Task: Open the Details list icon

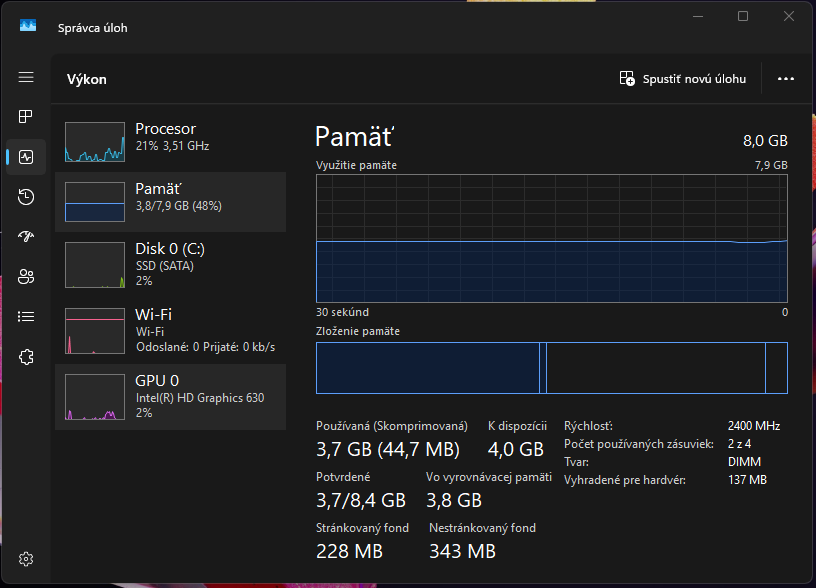Action: (x=26, y=317)
